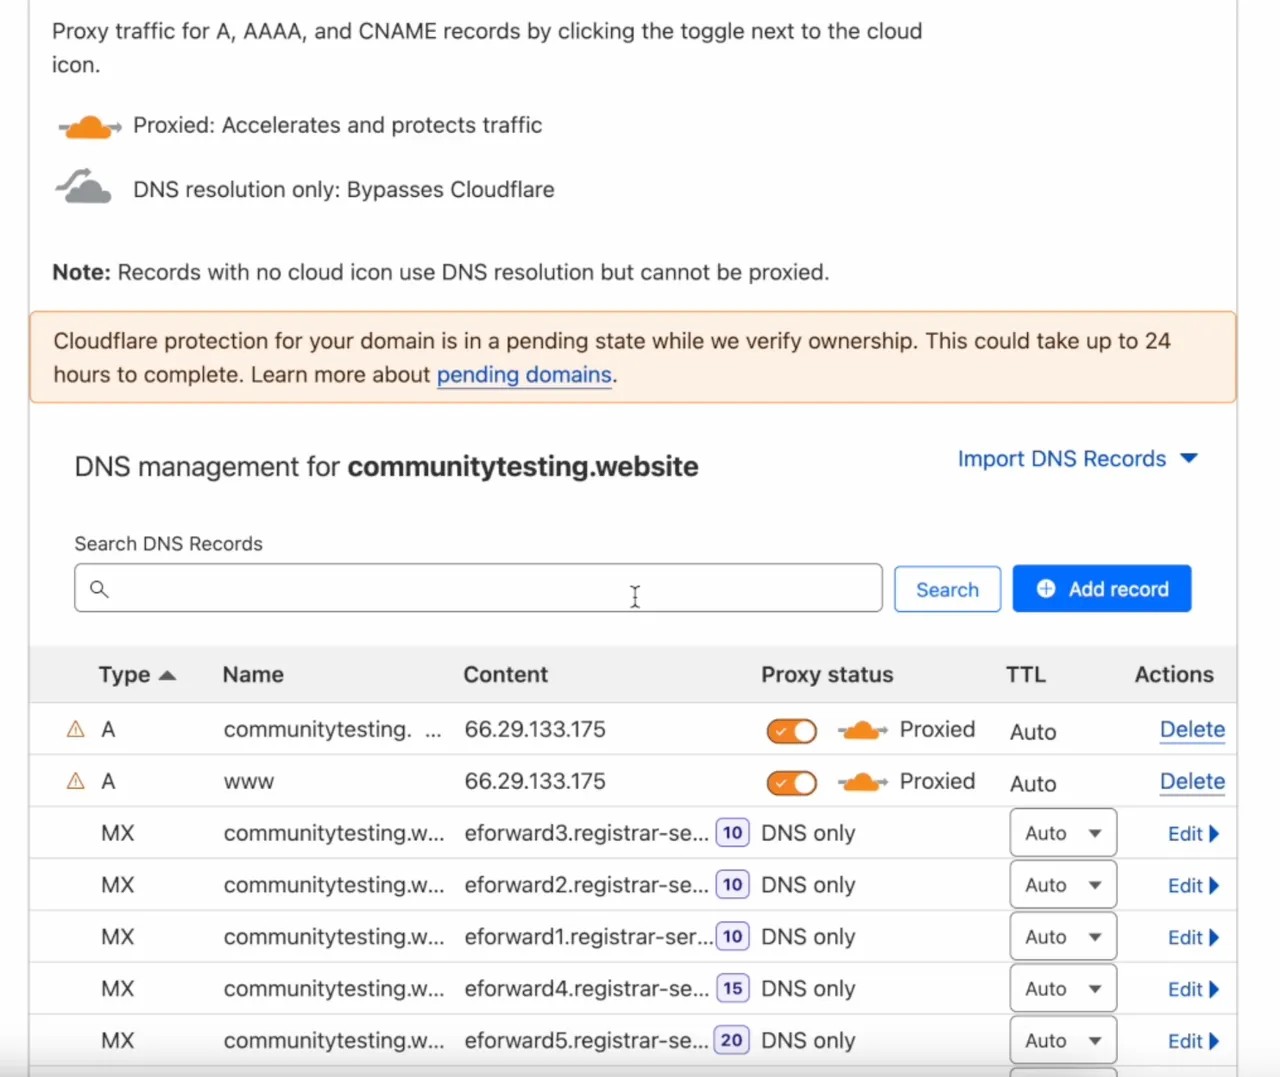This screenshot has height=1077, width=1280.
Task: Click the Search button
Action: (x=947, y=589)
